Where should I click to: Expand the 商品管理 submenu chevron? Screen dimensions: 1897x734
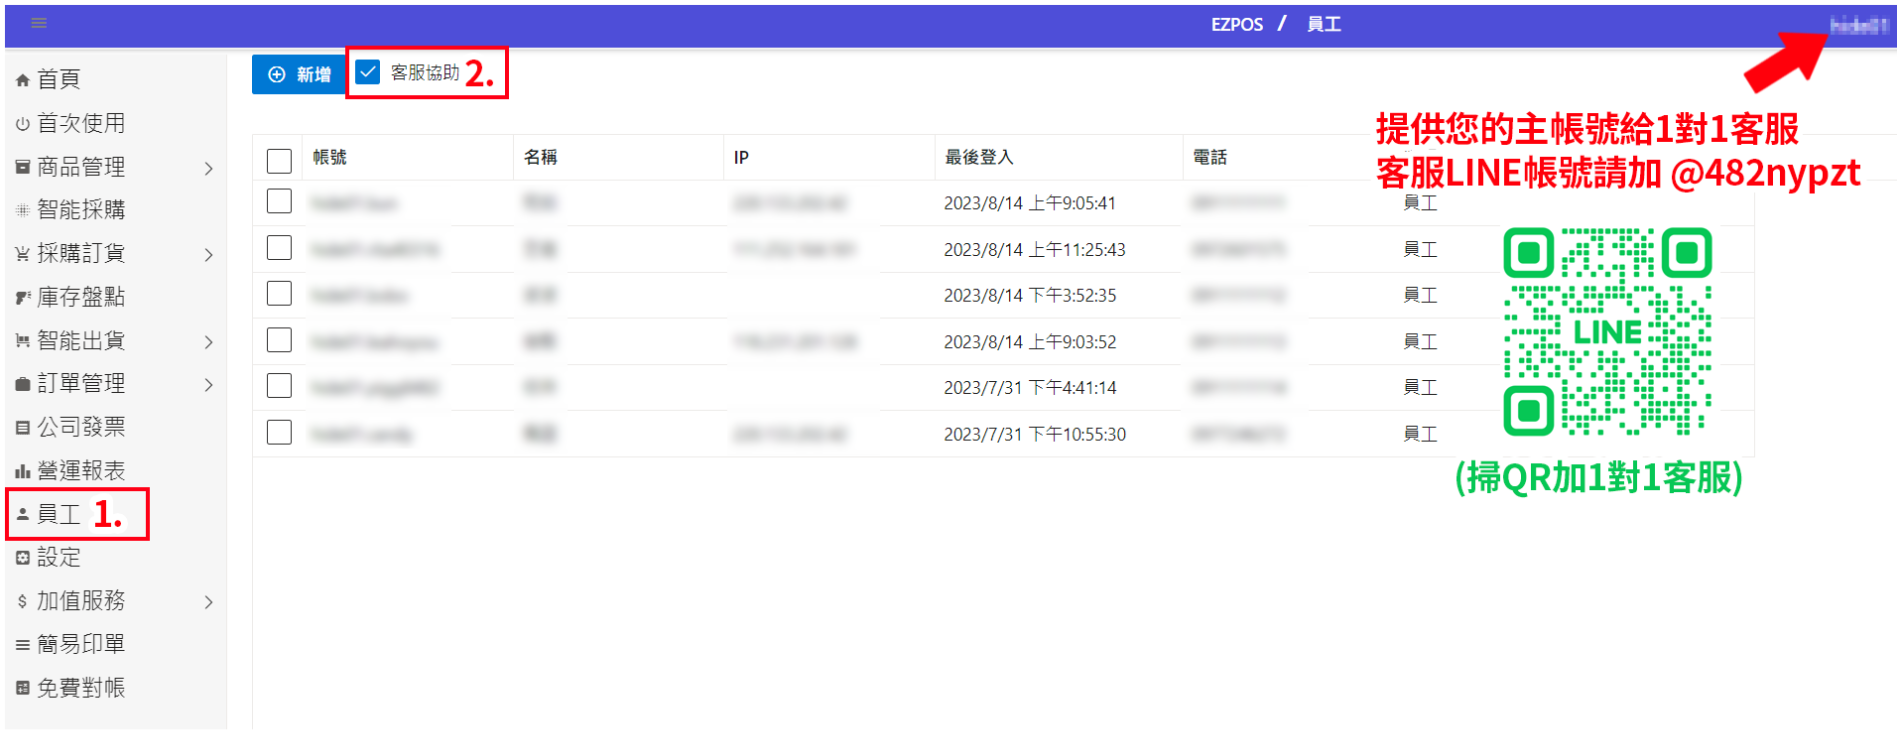(208, 168)
